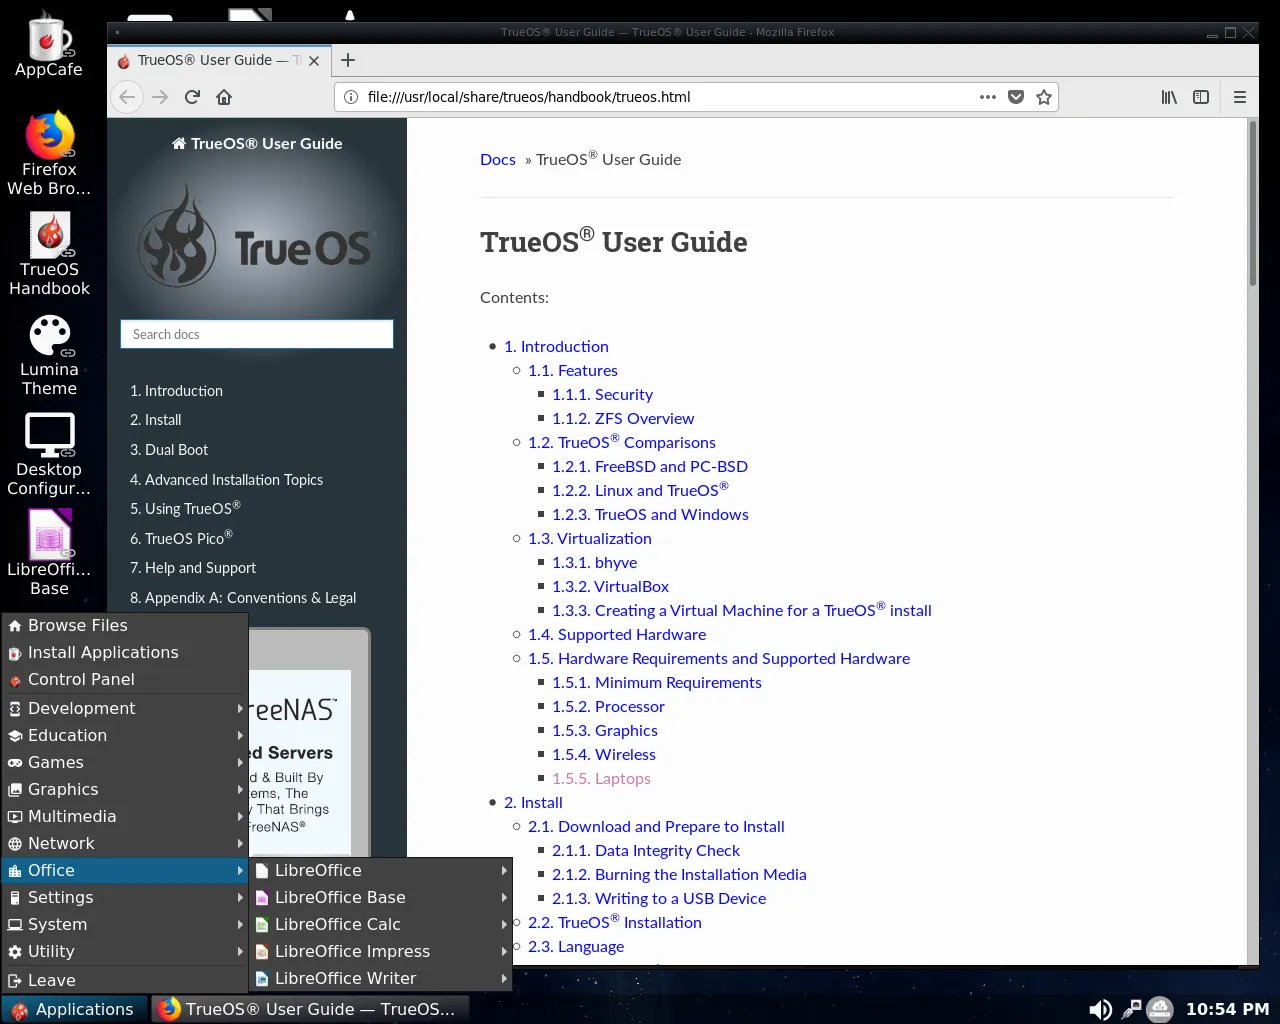The width and height of the screenshot is (1280, 1024).
Task: Expand the System submenu
Action: coord(125,924)
